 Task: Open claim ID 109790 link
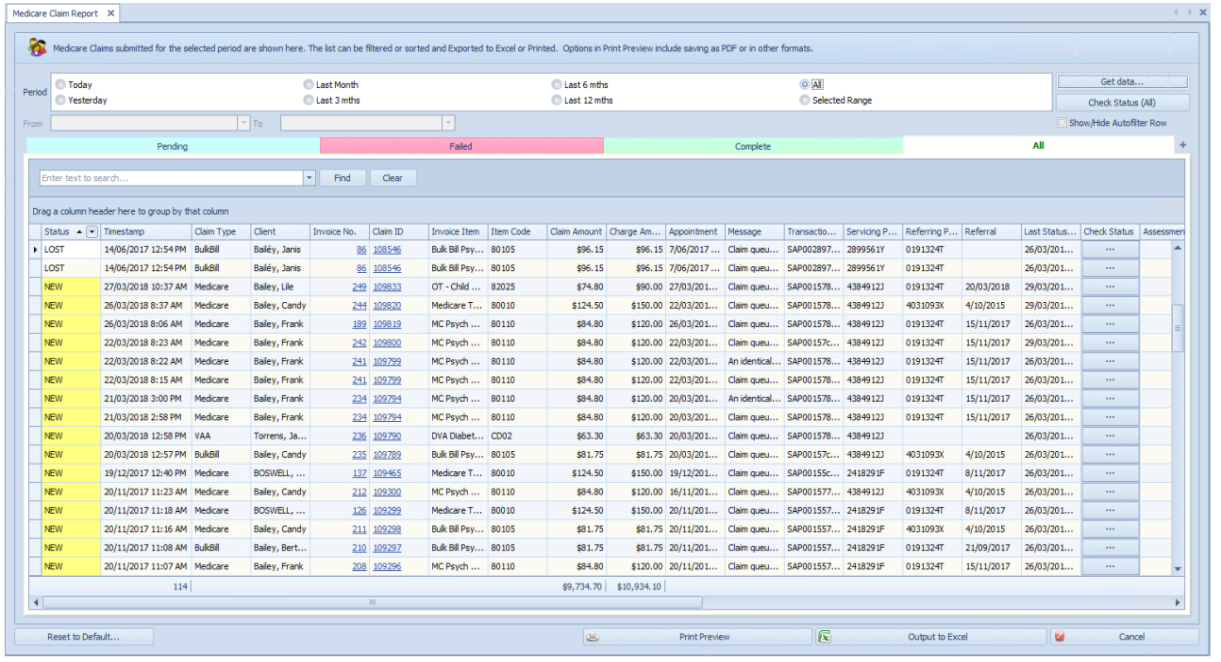387,436
